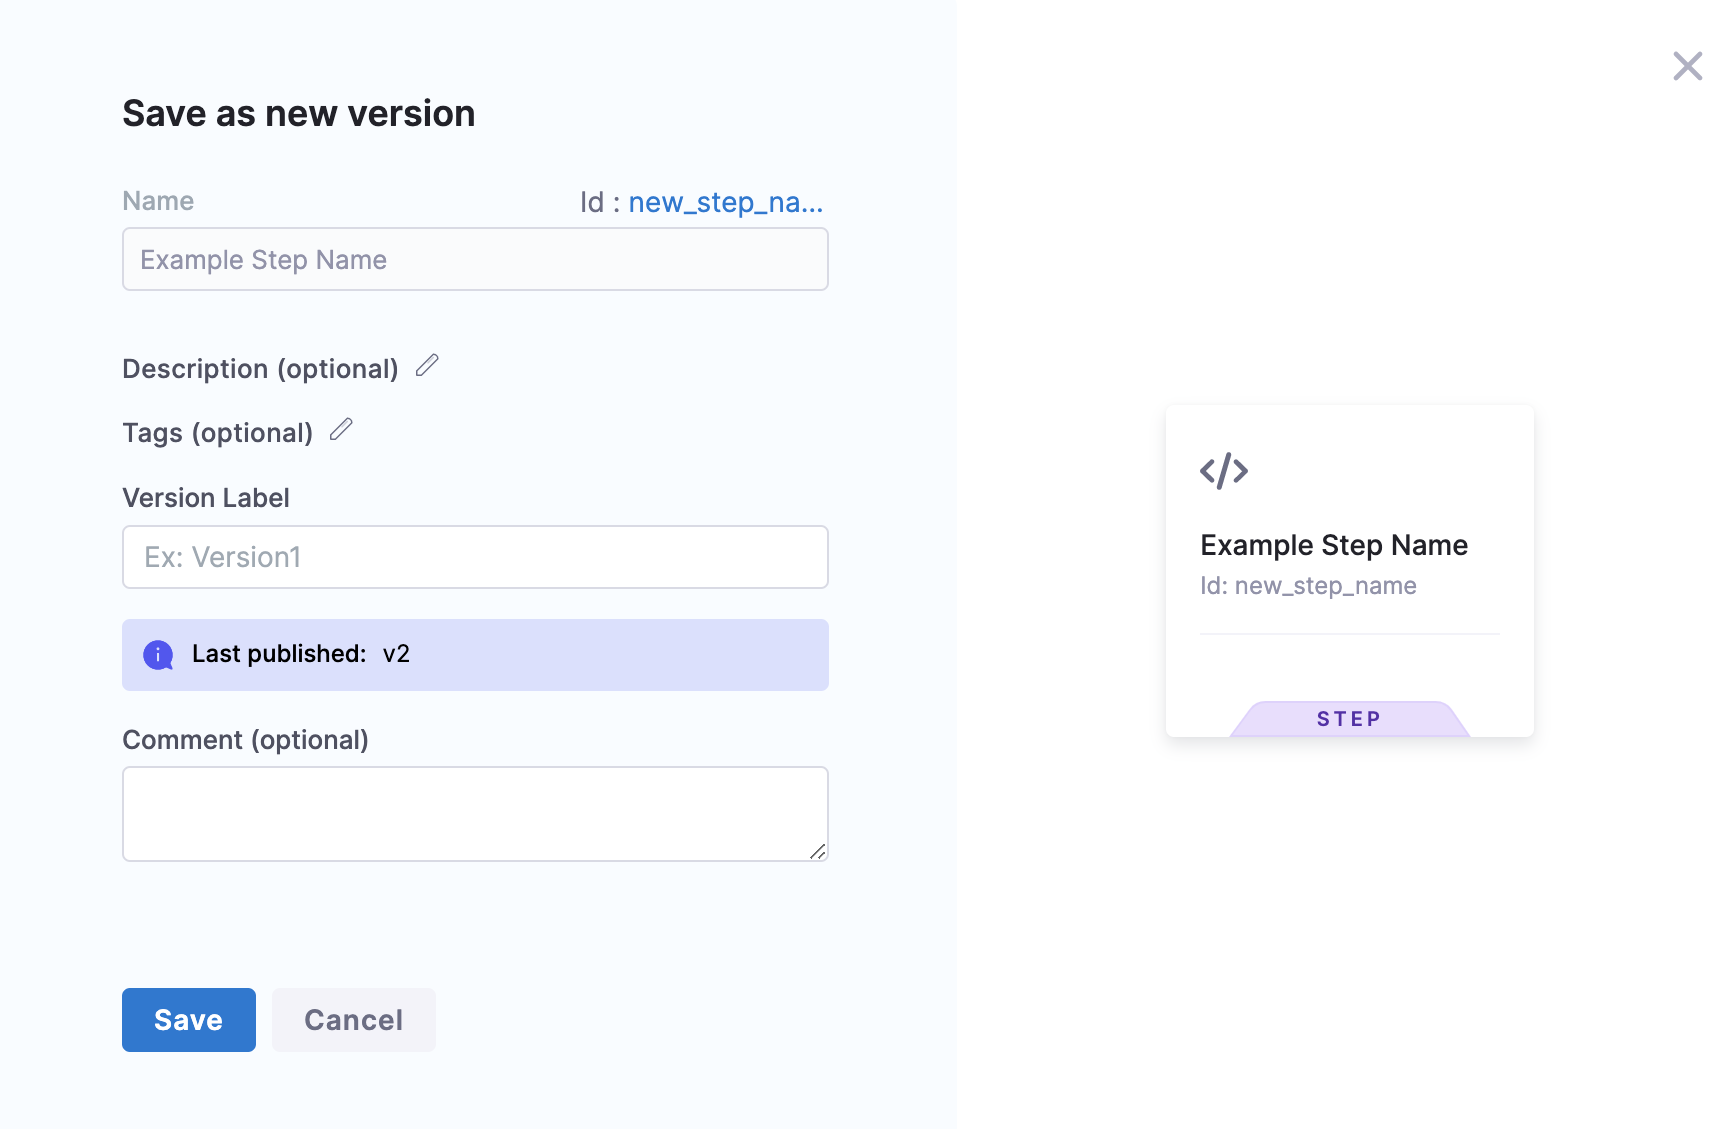This screenshot has height=1129, width=1720.
Task: Click the pencil icon next to Description
Action: pyautogui.click(x=427, y=366)
